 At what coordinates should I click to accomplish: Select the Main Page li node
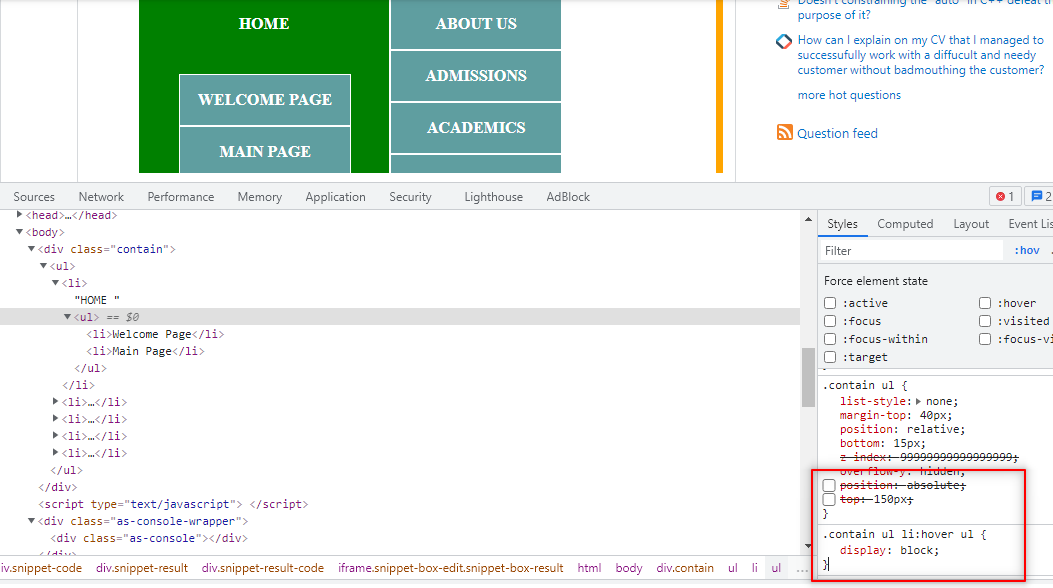point(145,351)
